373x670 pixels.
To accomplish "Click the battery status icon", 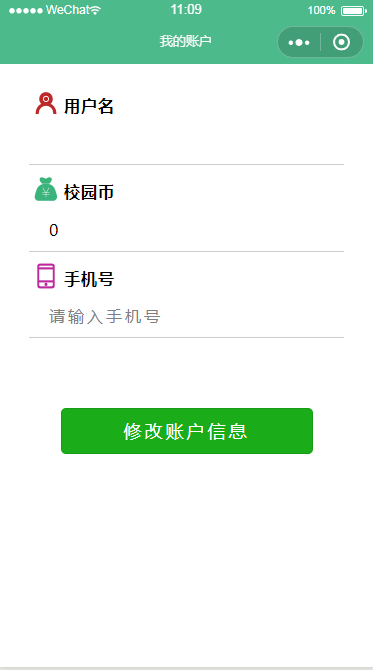I will coord(354,11).
